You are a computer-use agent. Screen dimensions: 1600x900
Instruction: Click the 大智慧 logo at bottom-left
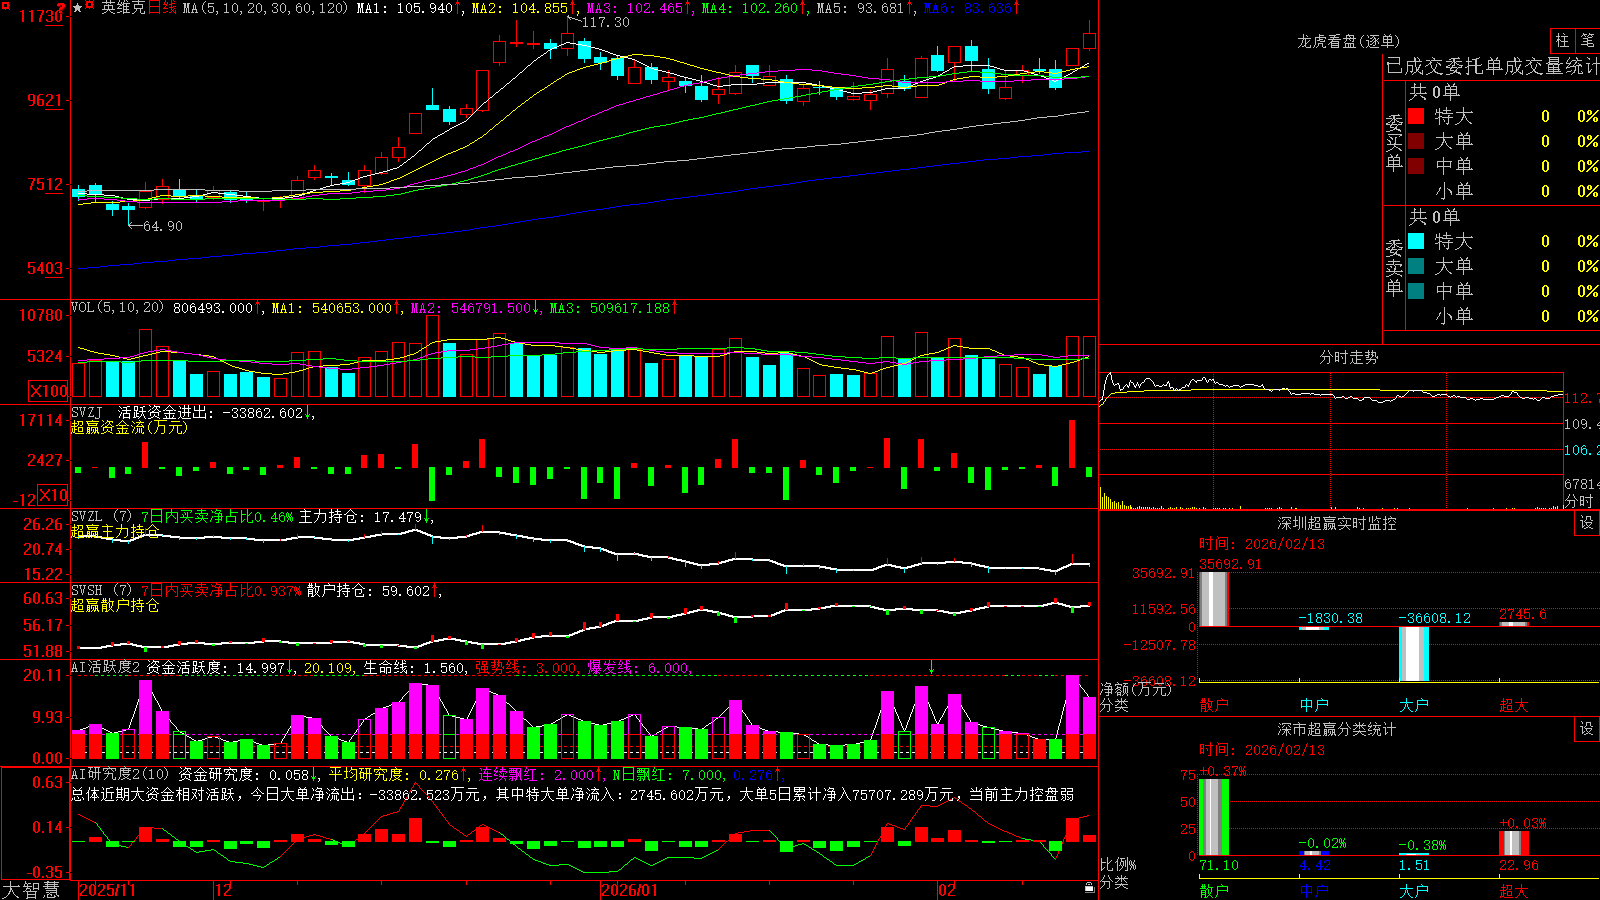click(31, 890)
